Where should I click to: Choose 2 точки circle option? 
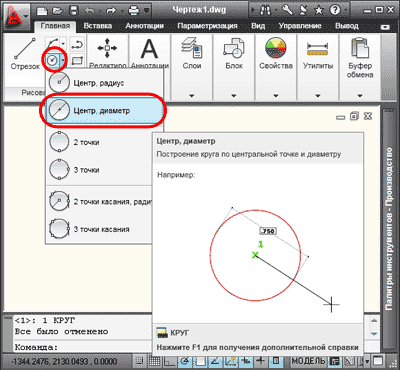(x=99, y=142)
